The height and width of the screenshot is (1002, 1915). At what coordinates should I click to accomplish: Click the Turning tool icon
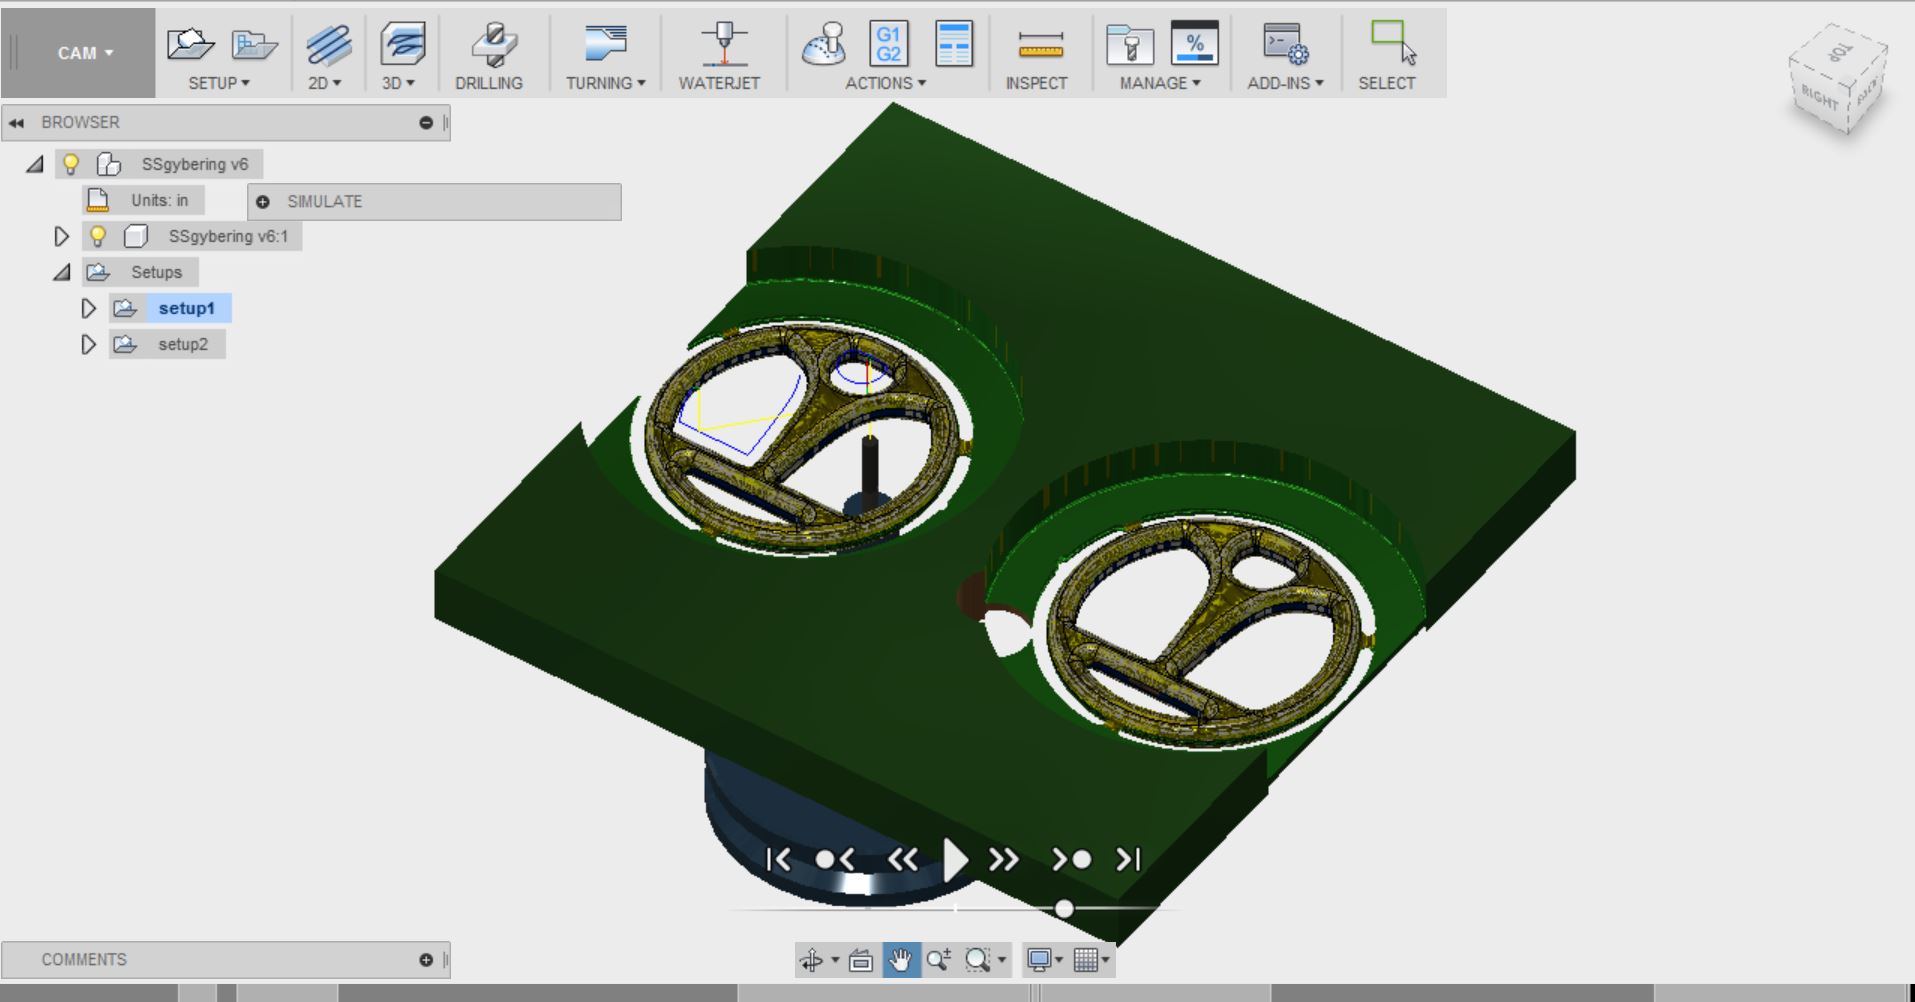coord(605,45)
